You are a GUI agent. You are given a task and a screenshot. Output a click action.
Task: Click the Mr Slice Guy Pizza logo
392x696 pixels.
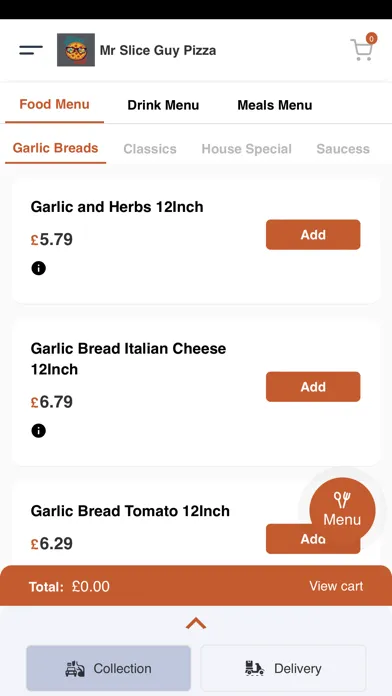76,50
